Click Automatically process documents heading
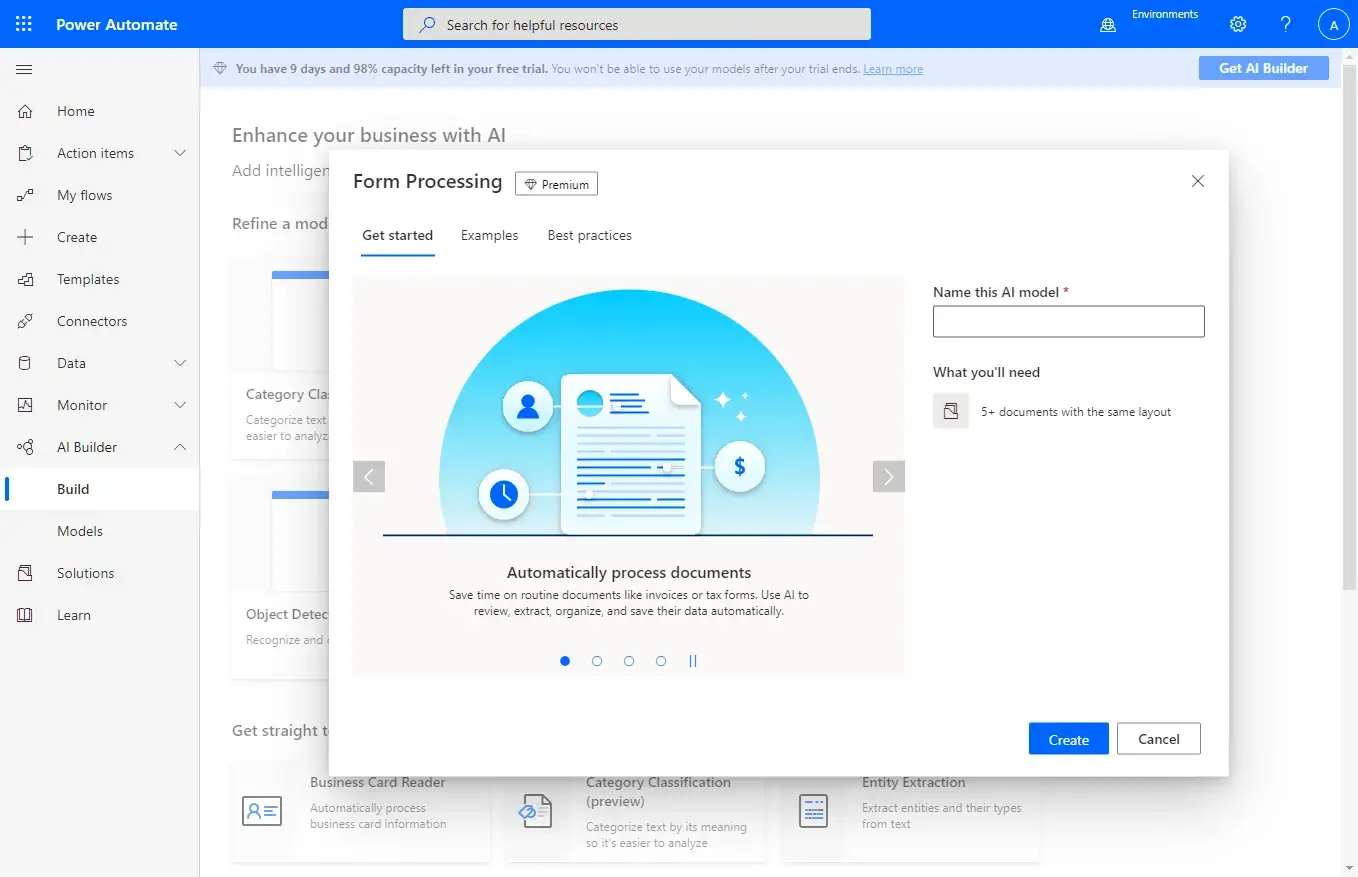The width and height of the screenshot is (1358, 877). pos(629,573)
